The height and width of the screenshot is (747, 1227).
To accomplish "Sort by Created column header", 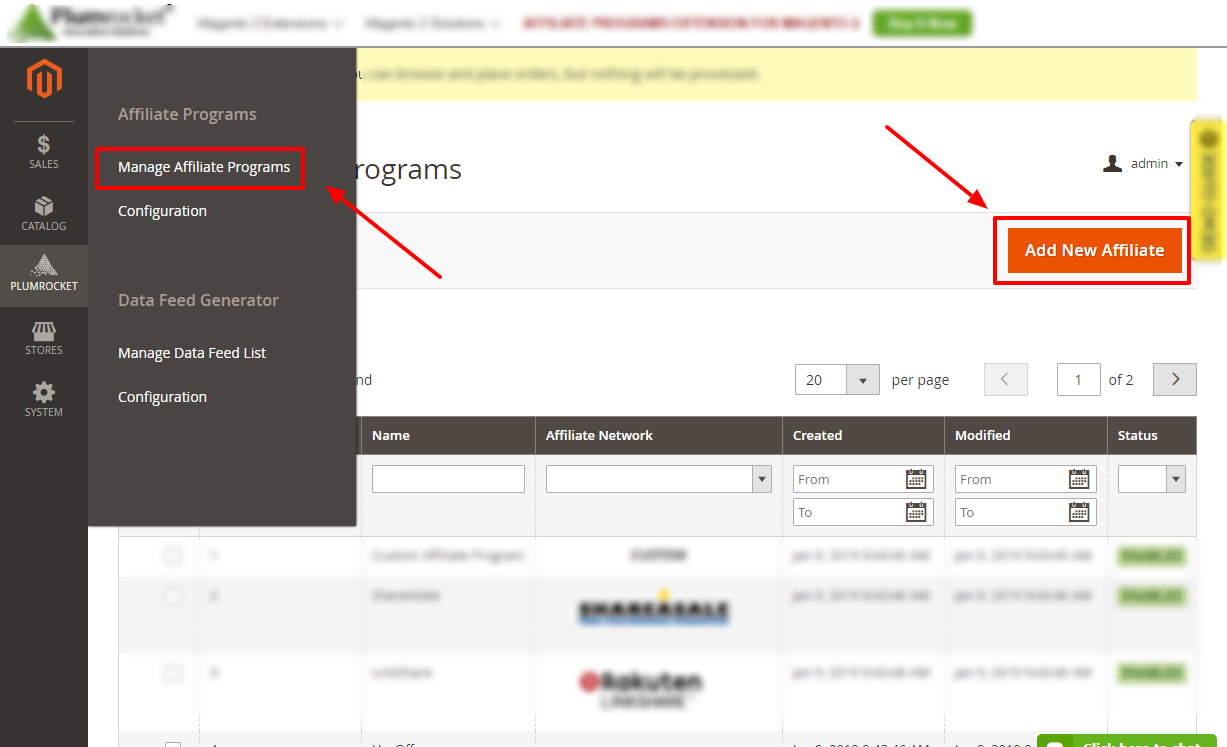I will coord(863,436).
